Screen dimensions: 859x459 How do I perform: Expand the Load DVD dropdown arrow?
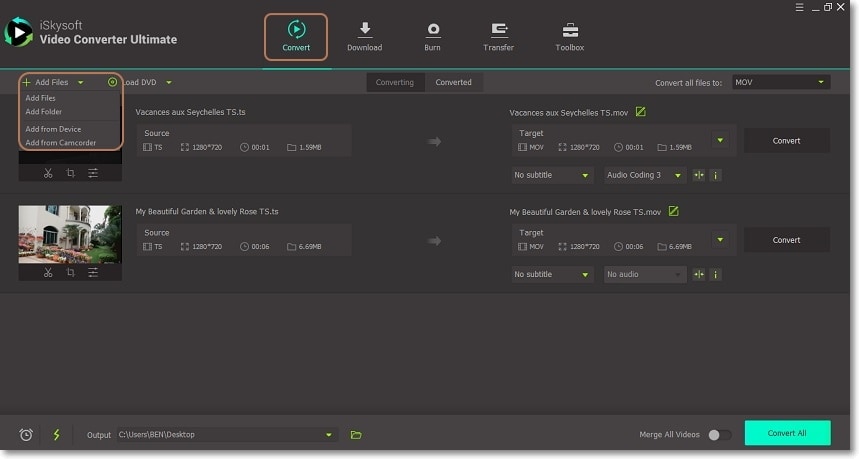pyautogui.click(x=169, y=82)
